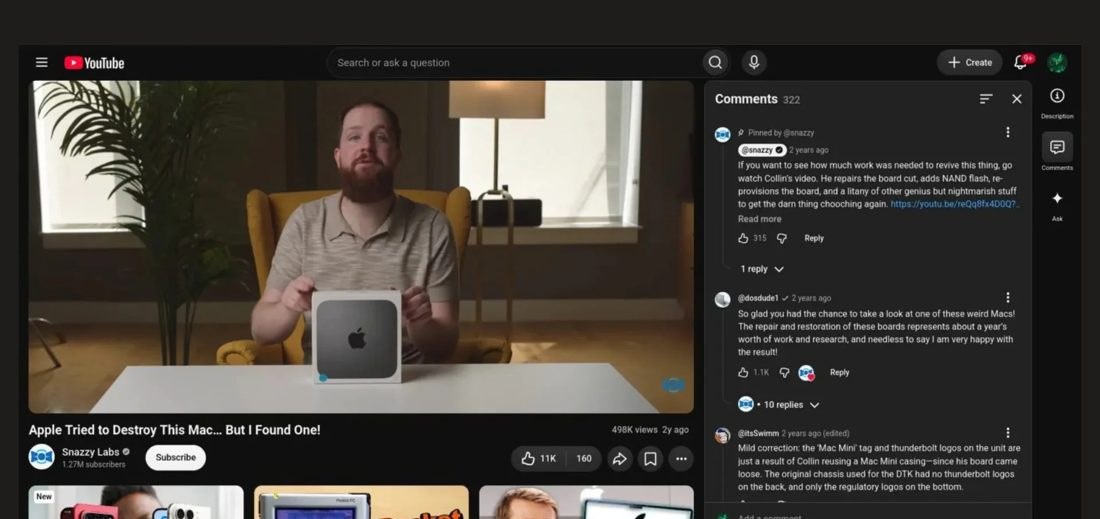This screenshot has width=1100, height=519.
Task: Open @itsSwimm profile from username
Action: (758, 433)
